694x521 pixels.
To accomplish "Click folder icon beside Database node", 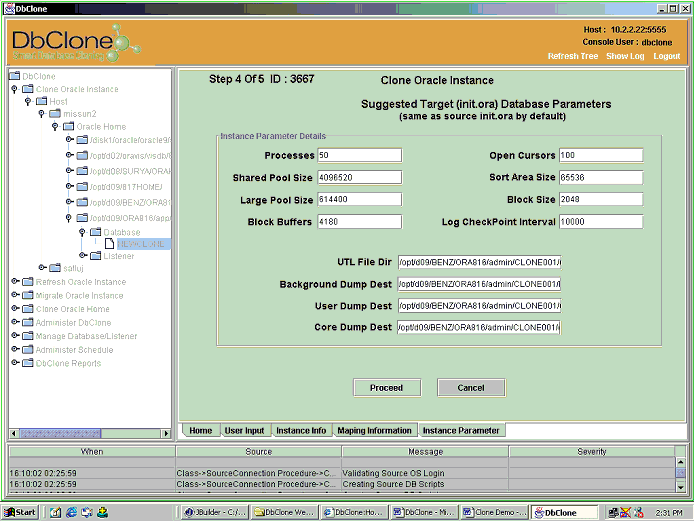I will tap(96, 232).
